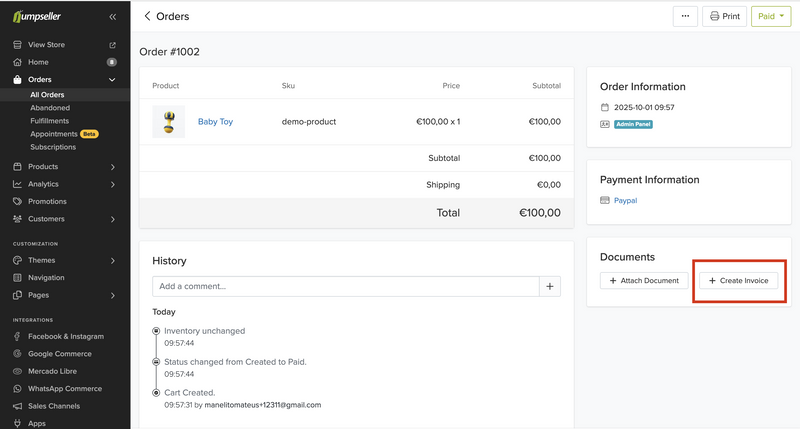Click the Add a comment field

345,286
